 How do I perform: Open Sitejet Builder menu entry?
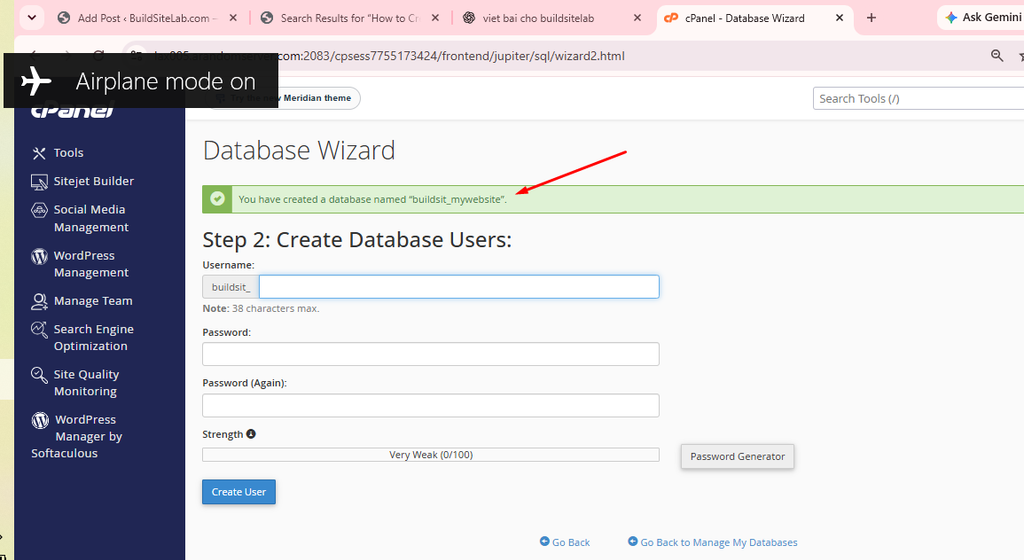click(x=93, y=181)
